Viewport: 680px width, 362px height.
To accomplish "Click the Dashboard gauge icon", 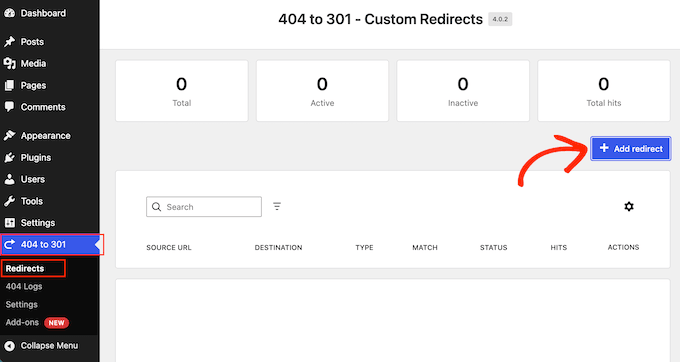I will [x=9, y=13].
